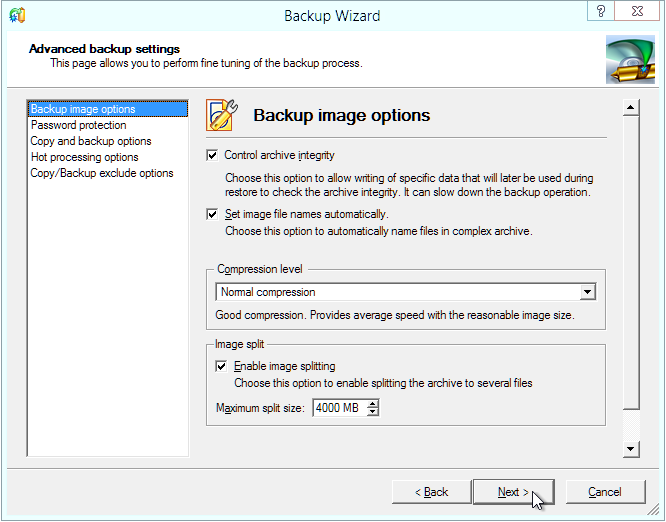The width and height of the screenshot is (666, 522).
Task: Decrease the maximum split size with down arrow
Action: pos(373,412)
